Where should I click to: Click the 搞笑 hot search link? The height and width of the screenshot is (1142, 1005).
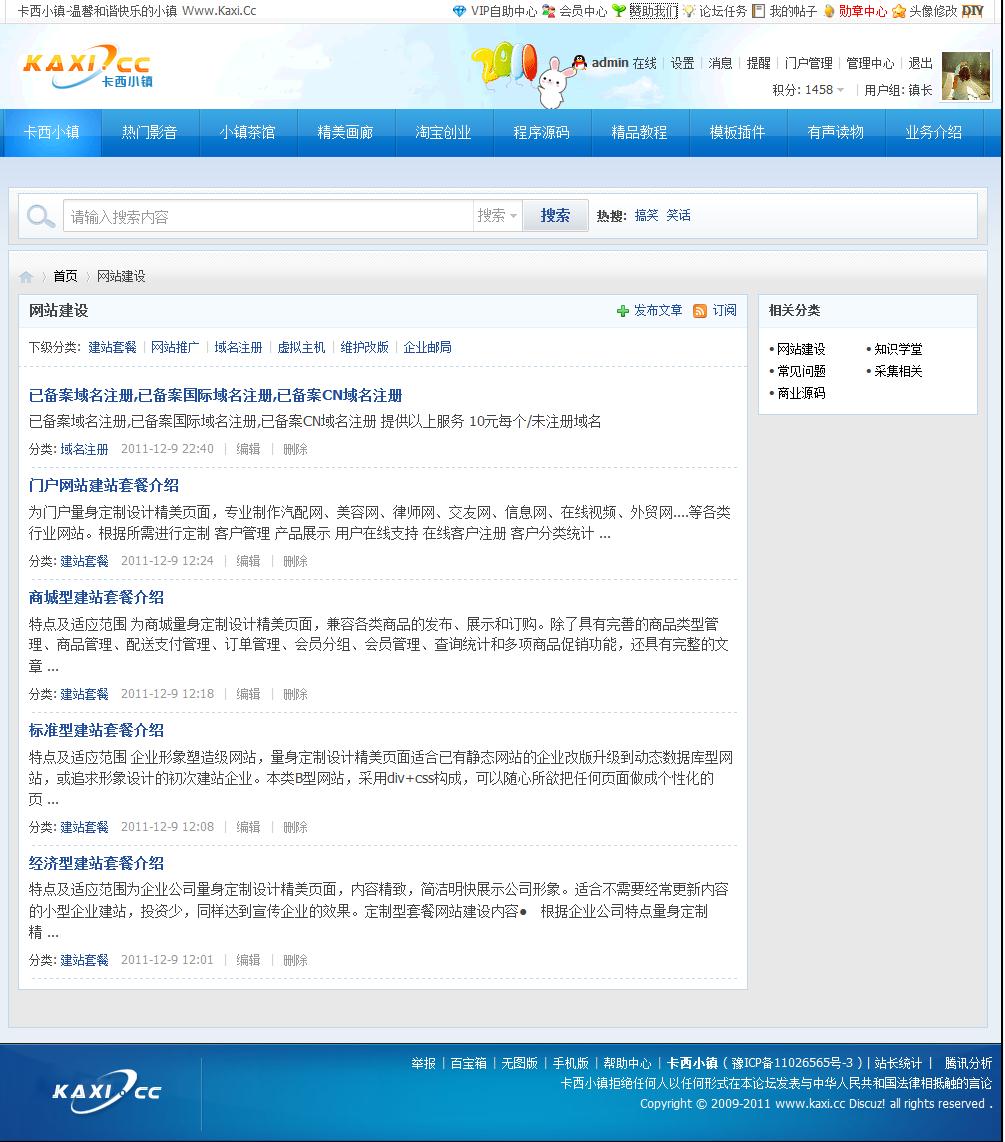tap(646, 216)
